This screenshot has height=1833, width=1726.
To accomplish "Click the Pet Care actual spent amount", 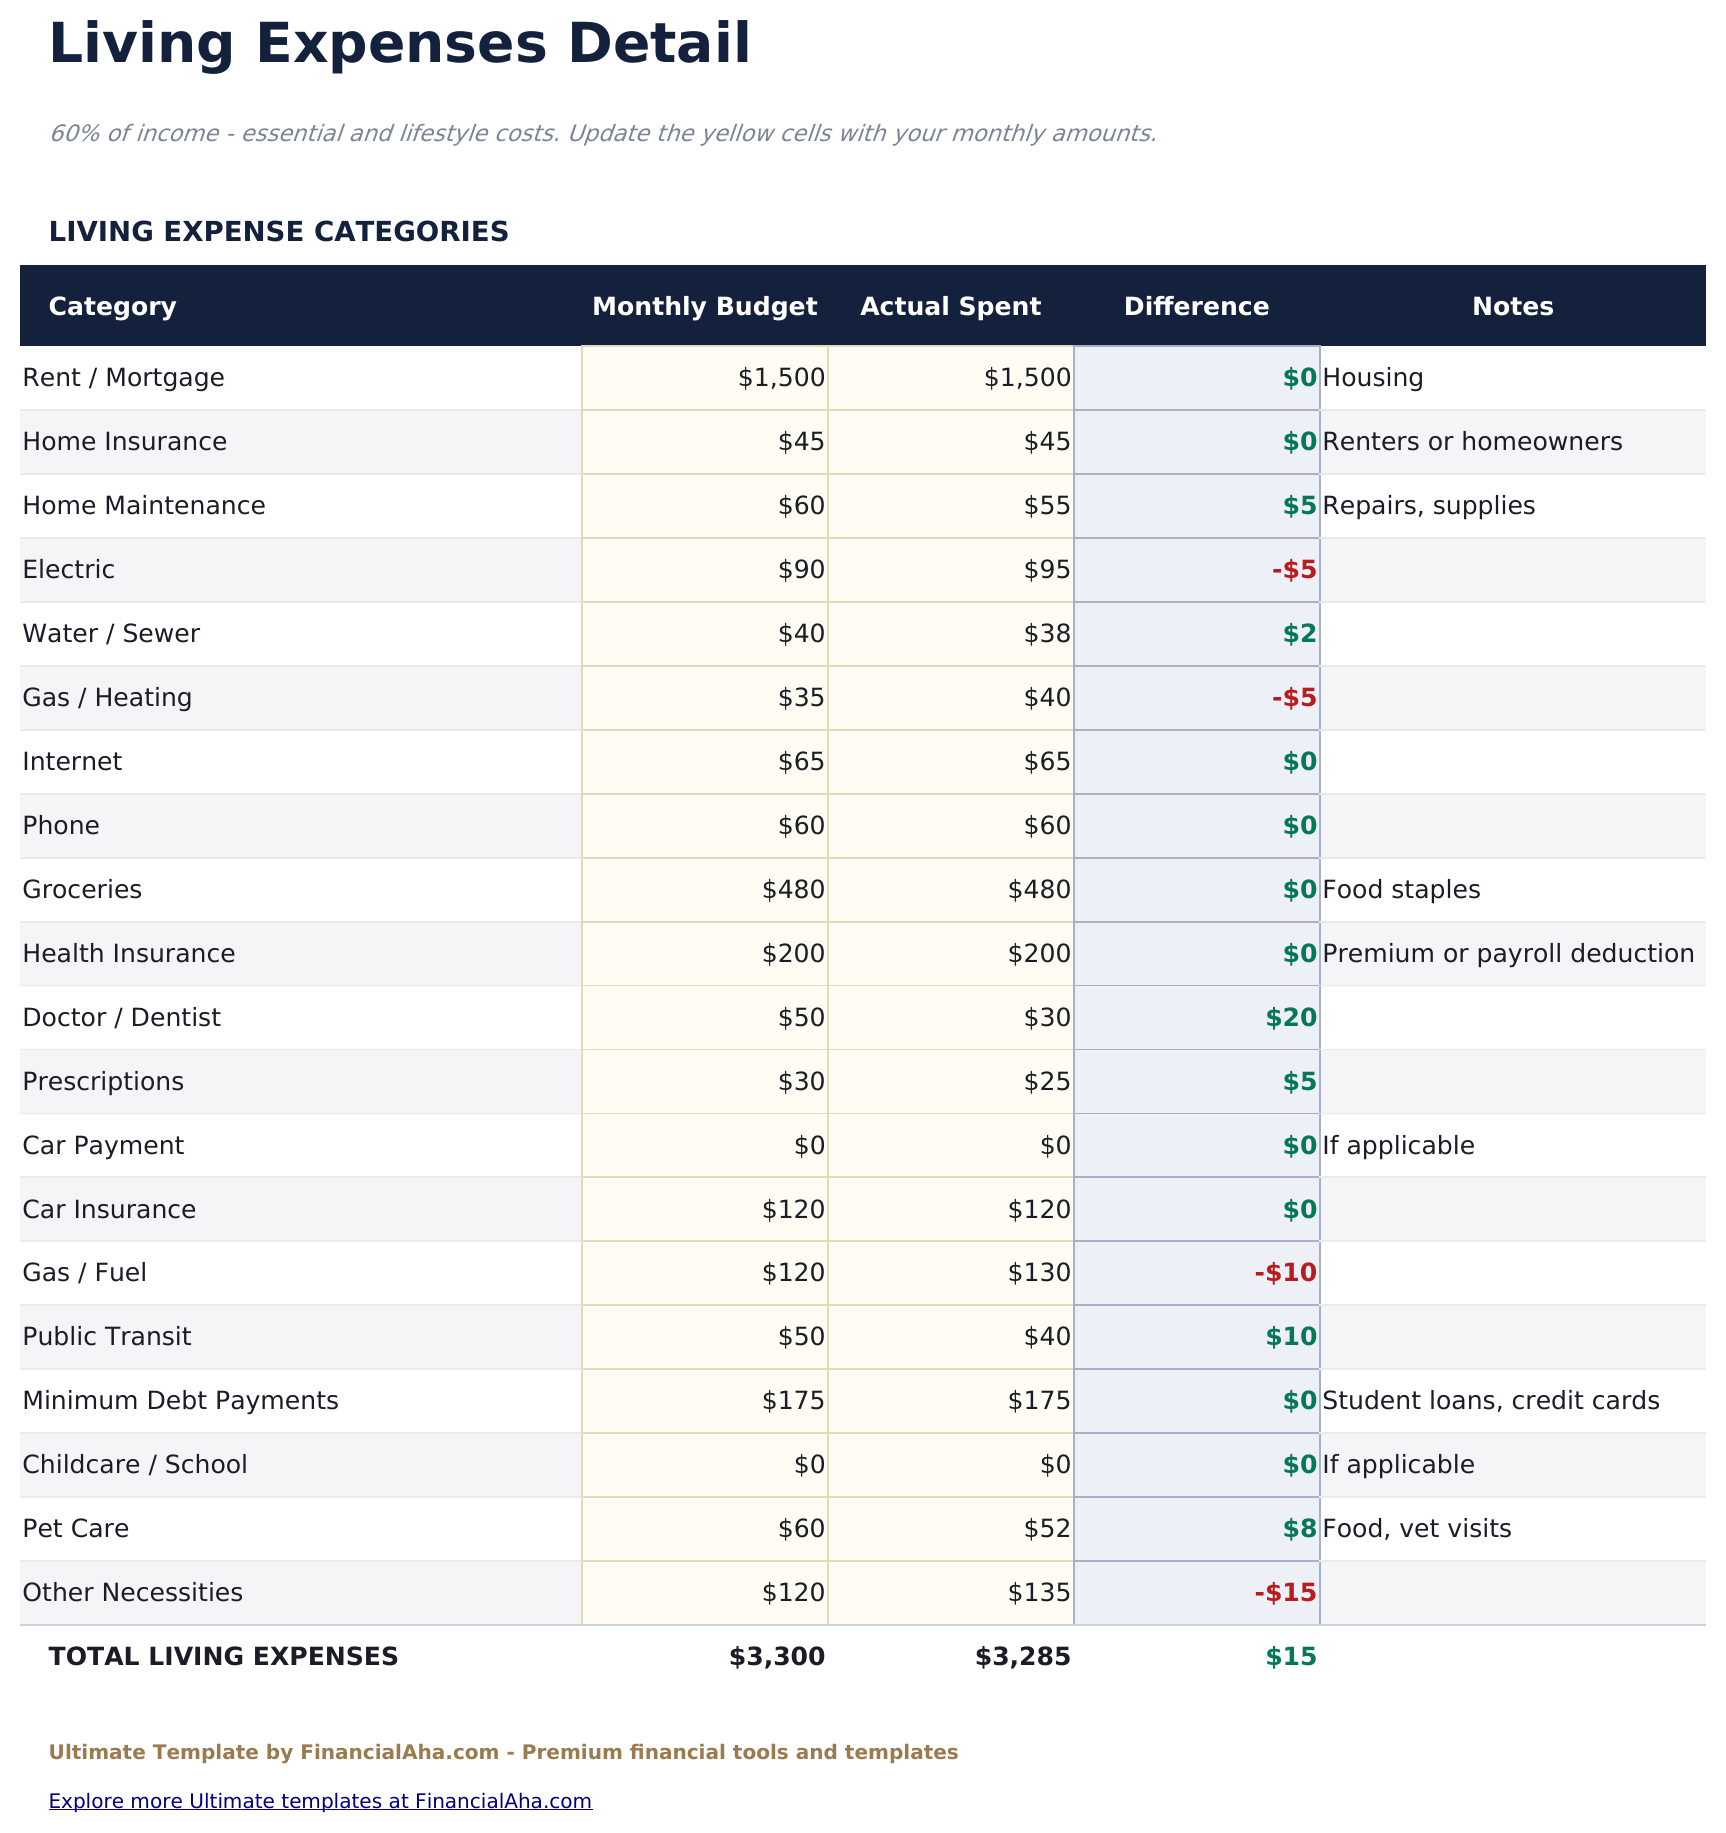I will (x=950, y=1528).
